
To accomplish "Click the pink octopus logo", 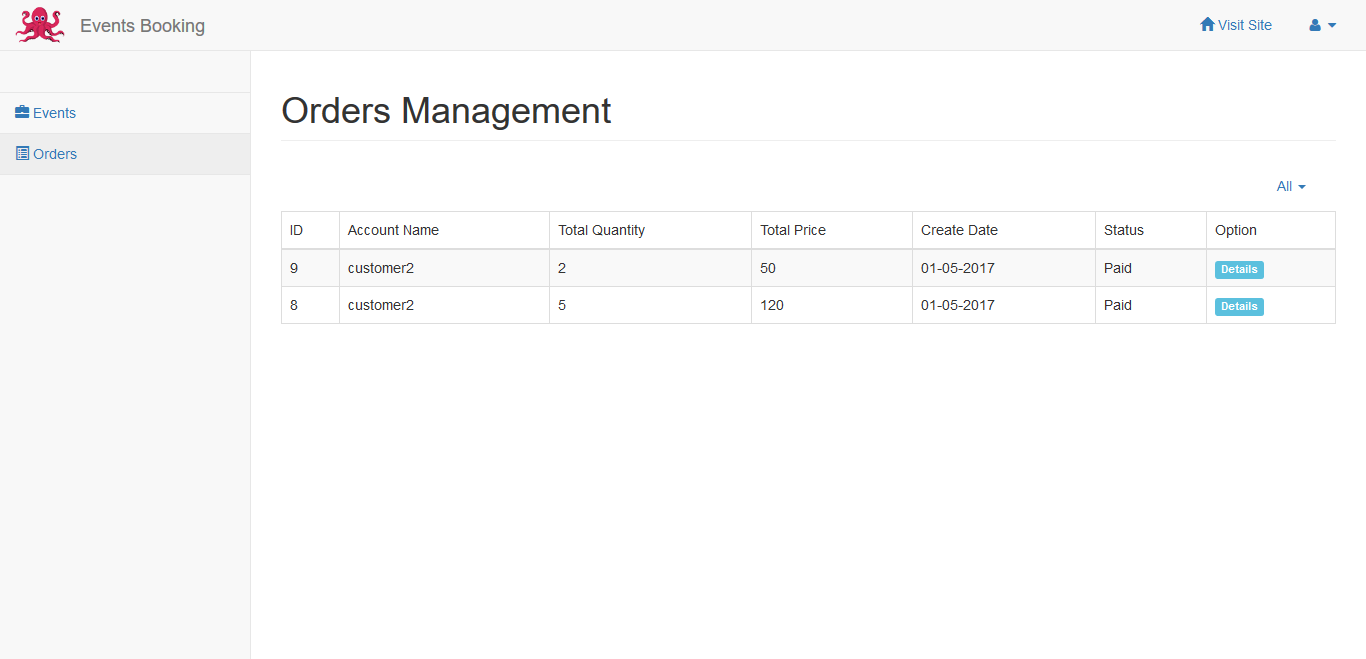I will [40, 25].
